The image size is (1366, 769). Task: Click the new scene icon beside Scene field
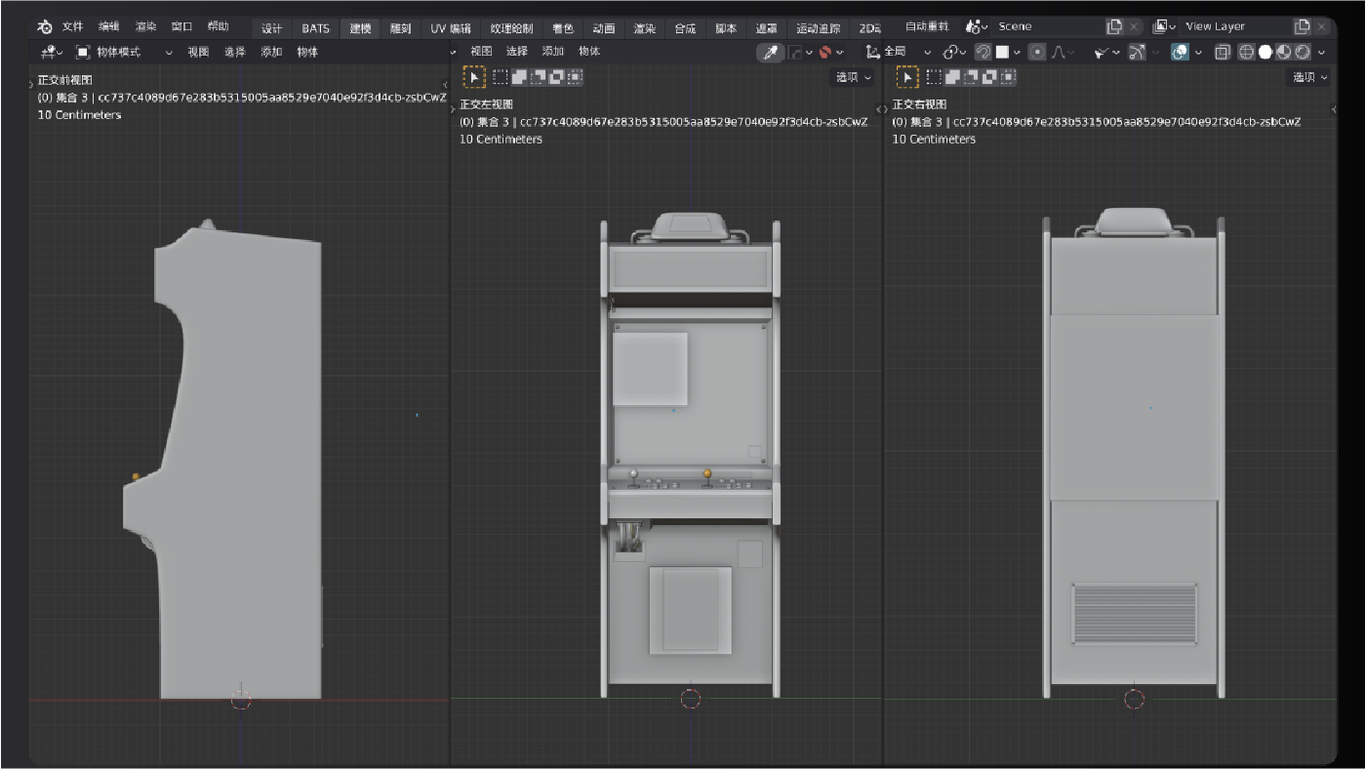pos(1114,27)
